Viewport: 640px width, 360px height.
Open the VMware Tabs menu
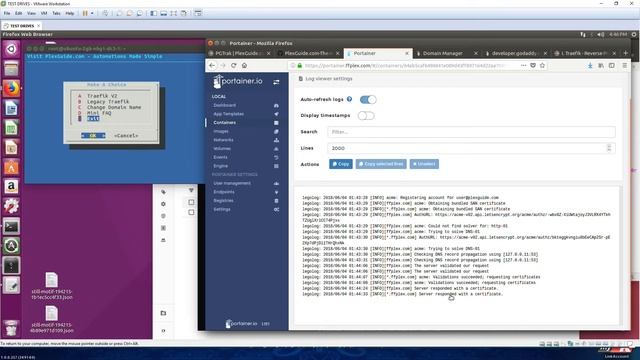click(56, 13)
